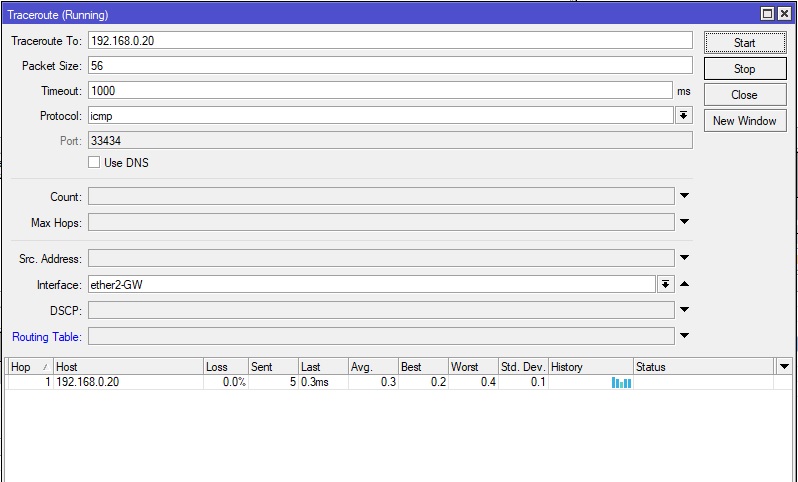Sort by the Worst column header

[473, 366]
